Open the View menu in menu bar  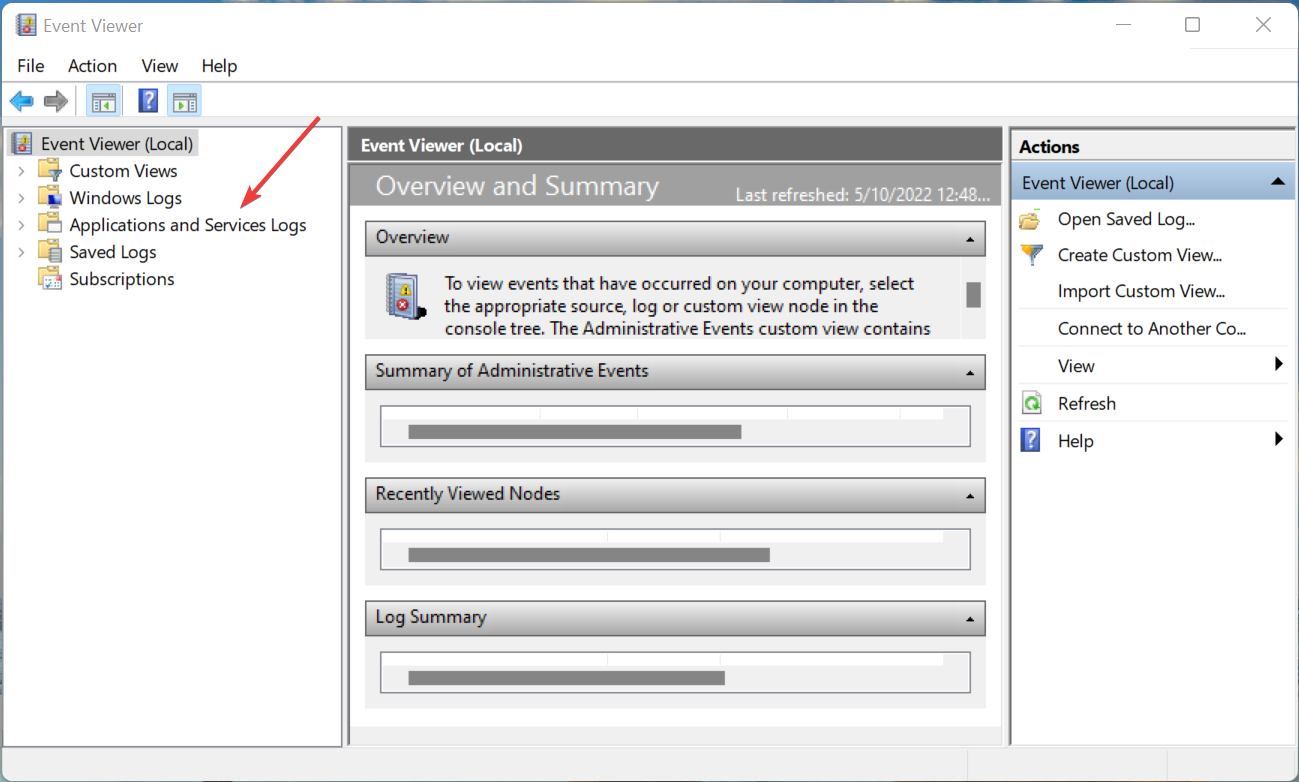point(159,66)
